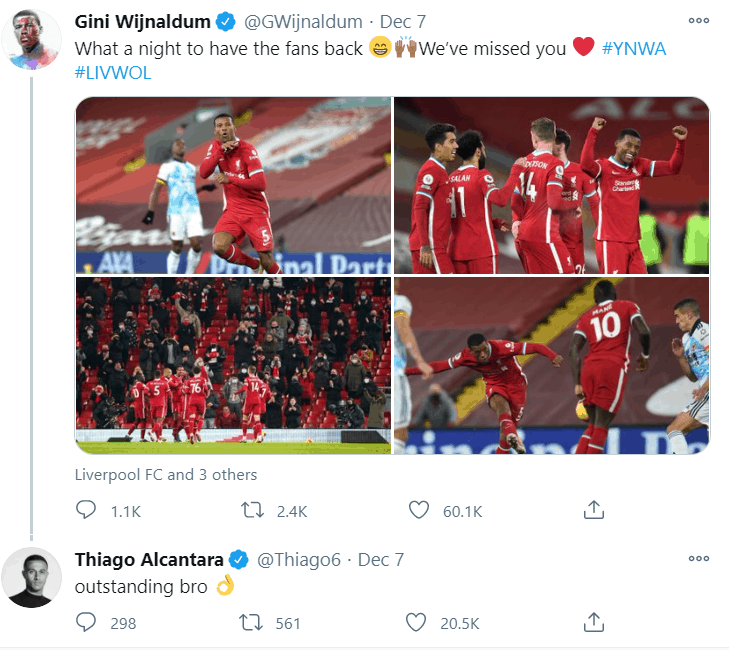Like Thiago Alcantara's reply
The image size is (730, 650).
coord(416,622)
